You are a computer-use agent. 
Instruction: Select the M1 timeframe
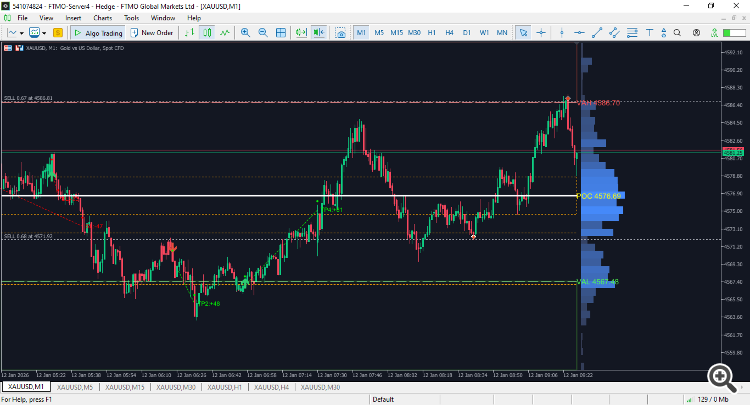coord(361,33)
